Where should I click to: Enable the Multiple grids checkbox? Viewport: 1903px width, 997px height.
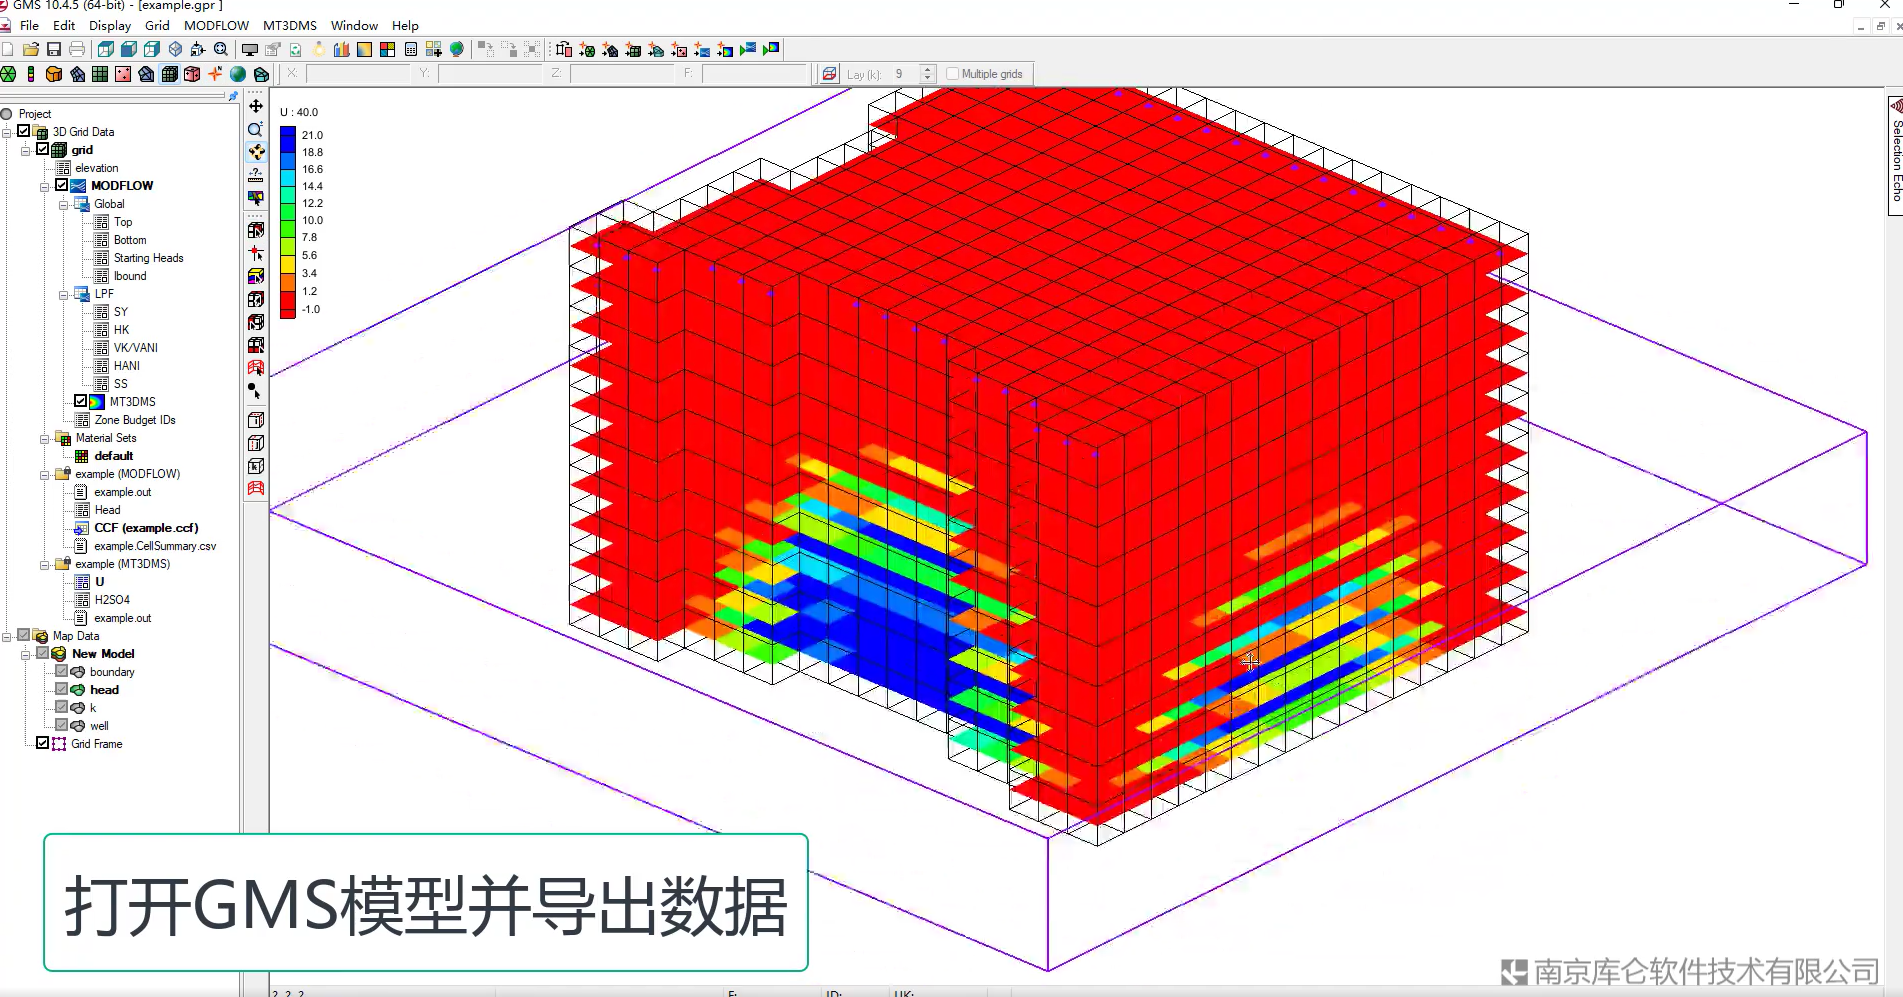tap(952, 74)
